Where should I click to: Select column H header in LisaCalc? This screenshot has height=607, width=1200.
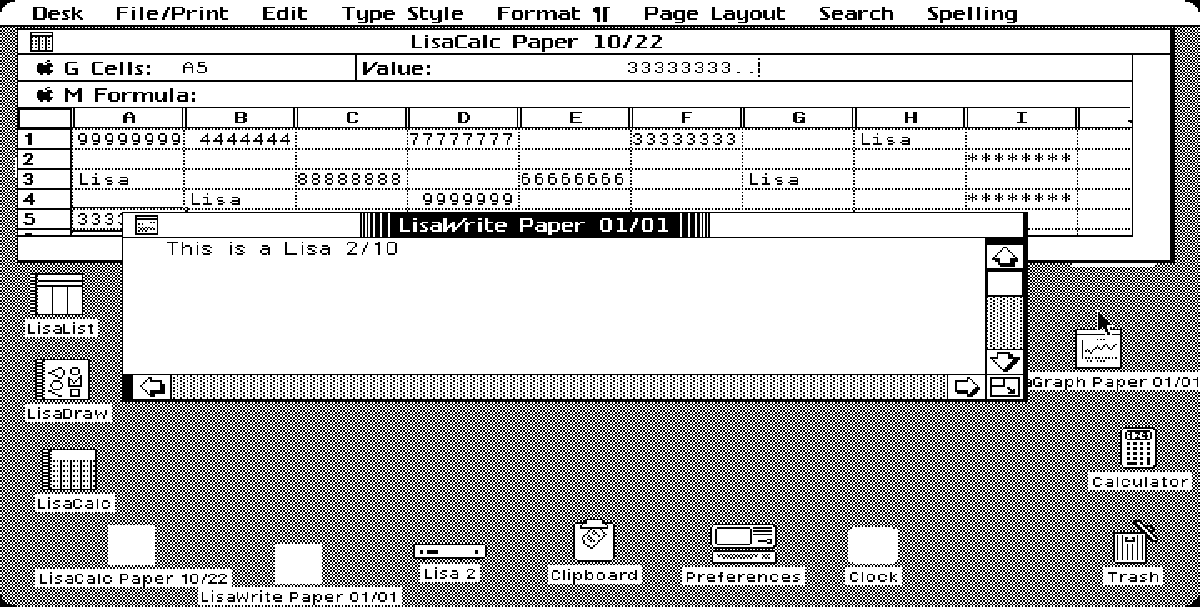pos(910,118)
